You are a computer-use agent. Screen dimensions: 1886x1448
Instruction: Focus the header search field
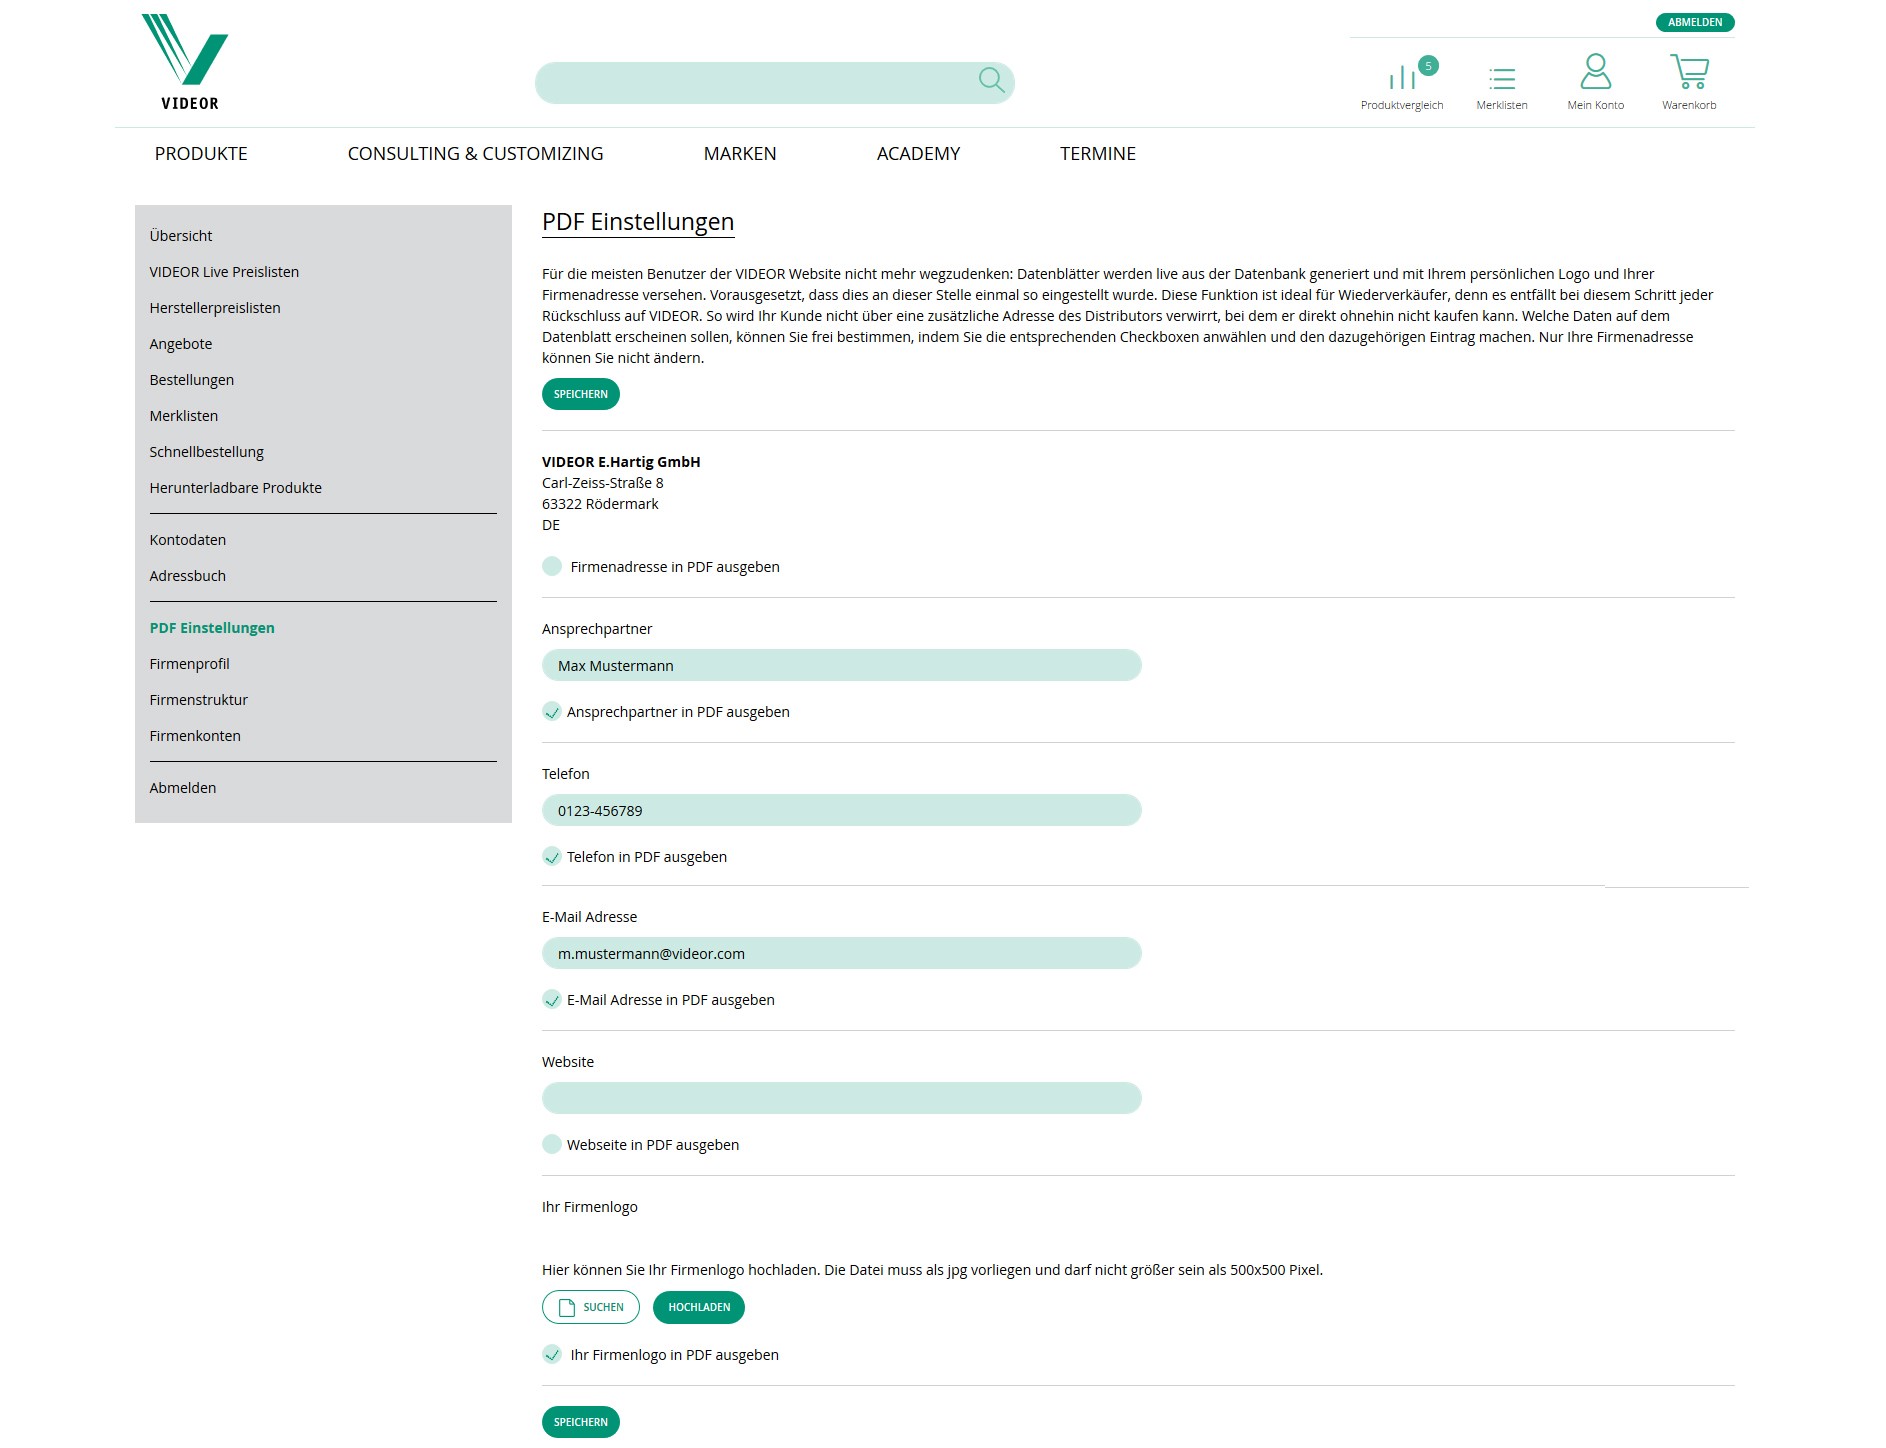(775, 82)
